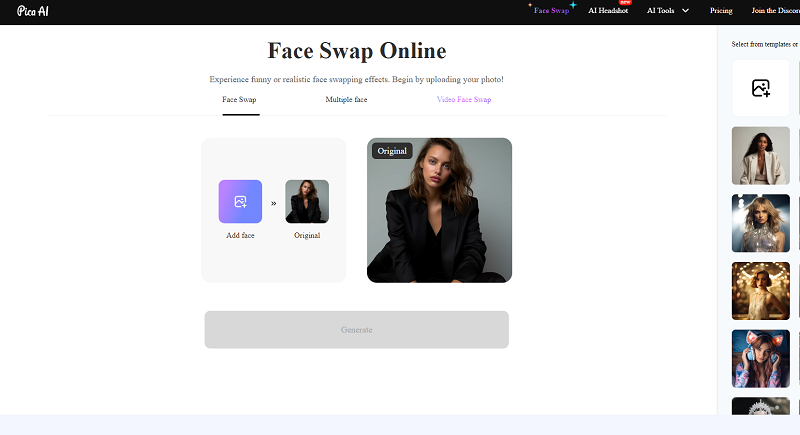
Task: Open the Face Swap nav link
Action: click(551, 11)
